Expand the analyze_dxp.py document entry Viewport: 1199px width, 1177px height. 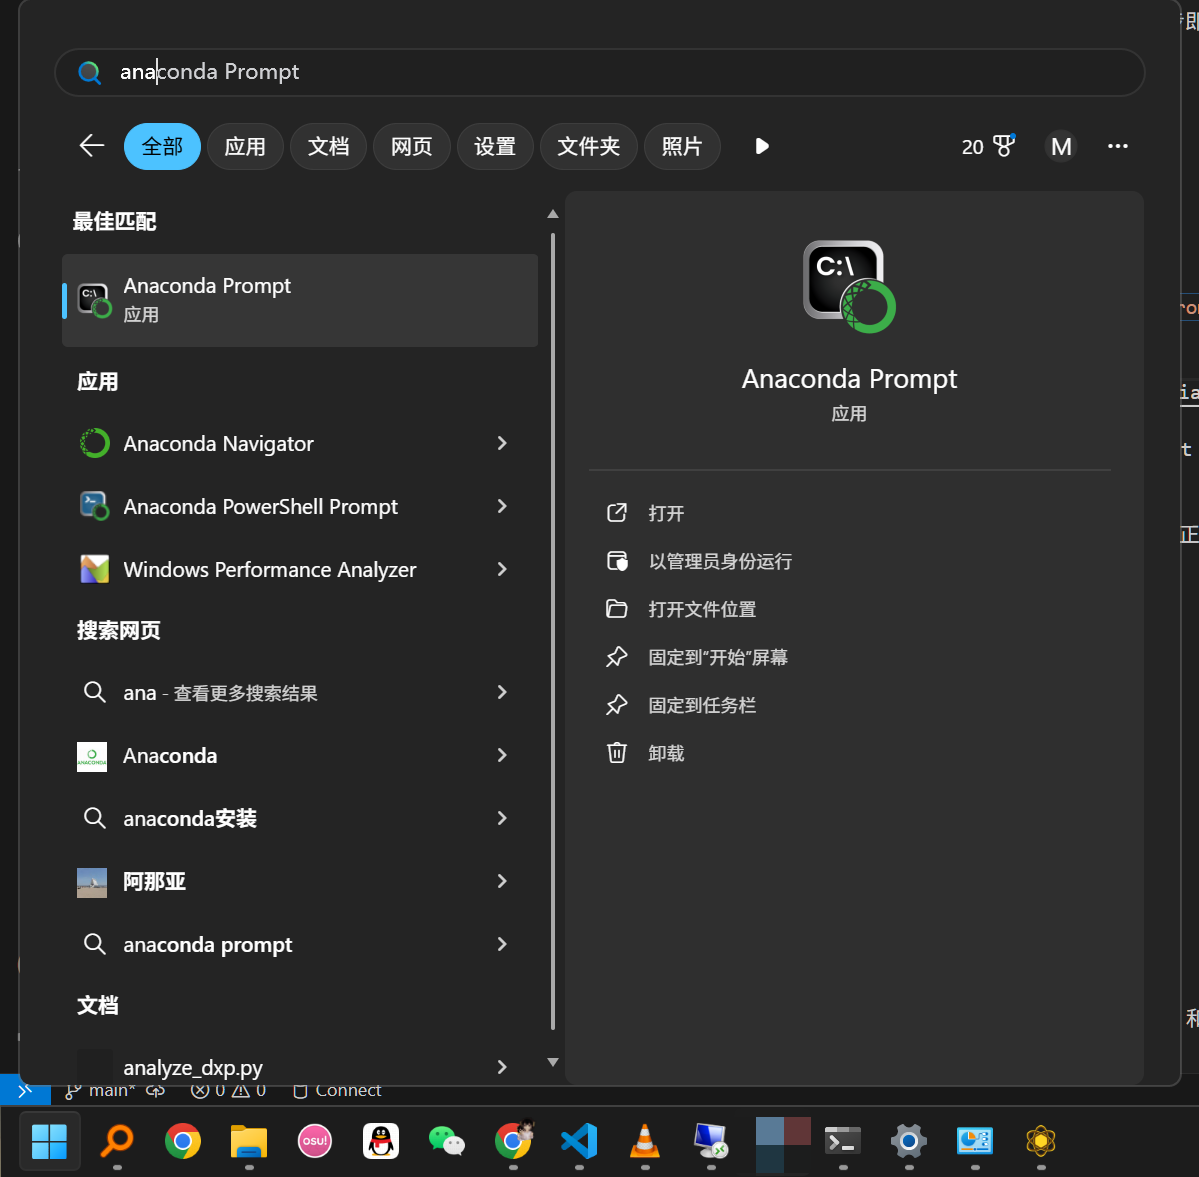tap(502, 1067)
